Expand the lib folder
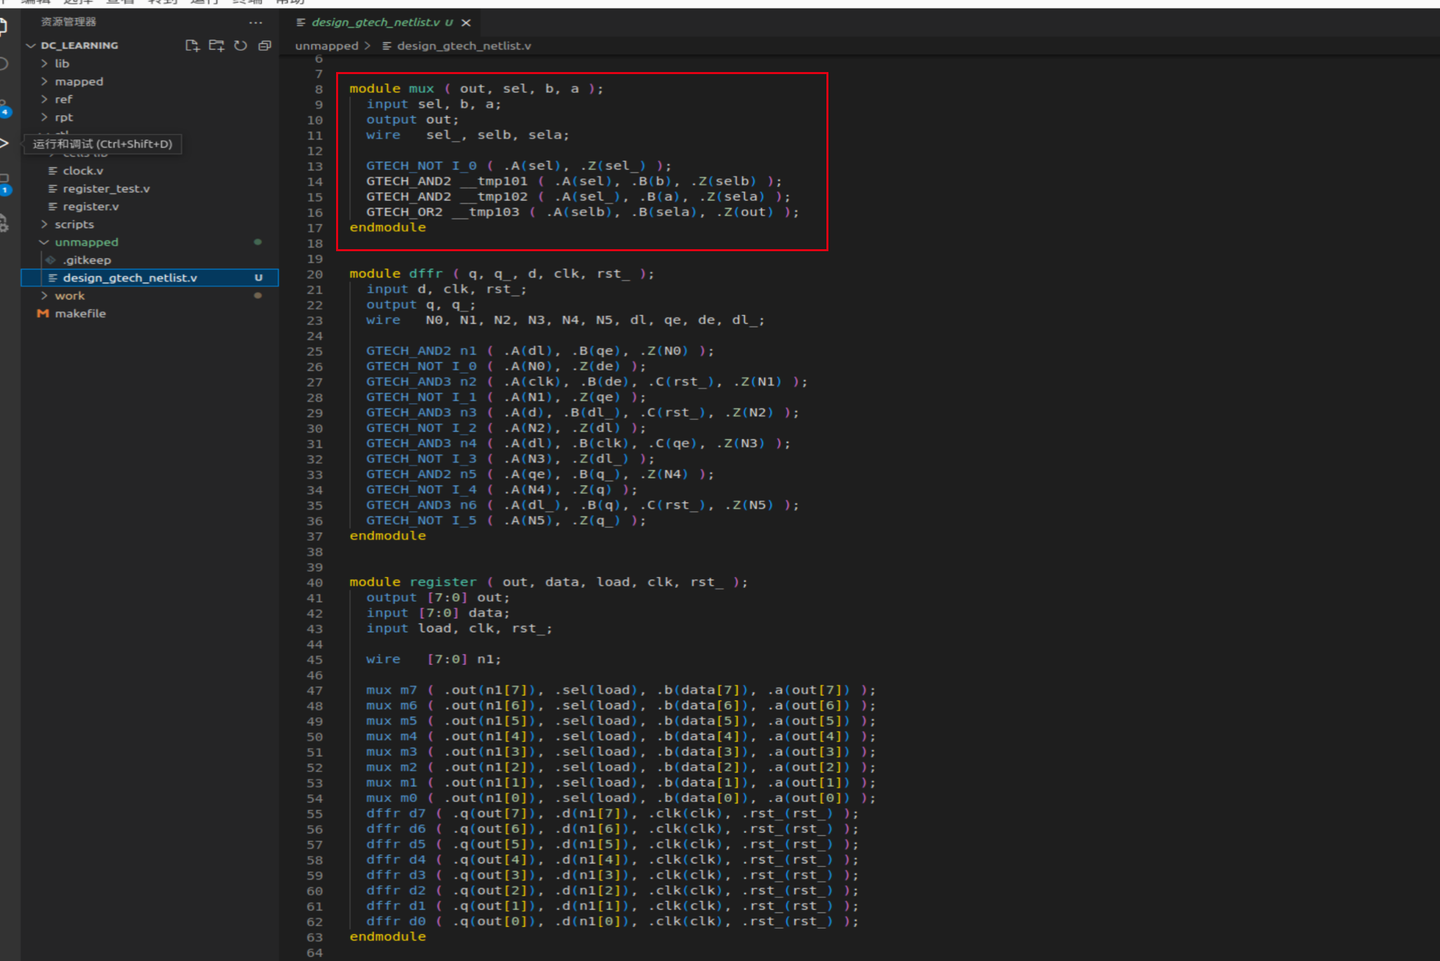 [x=62, y=62]
